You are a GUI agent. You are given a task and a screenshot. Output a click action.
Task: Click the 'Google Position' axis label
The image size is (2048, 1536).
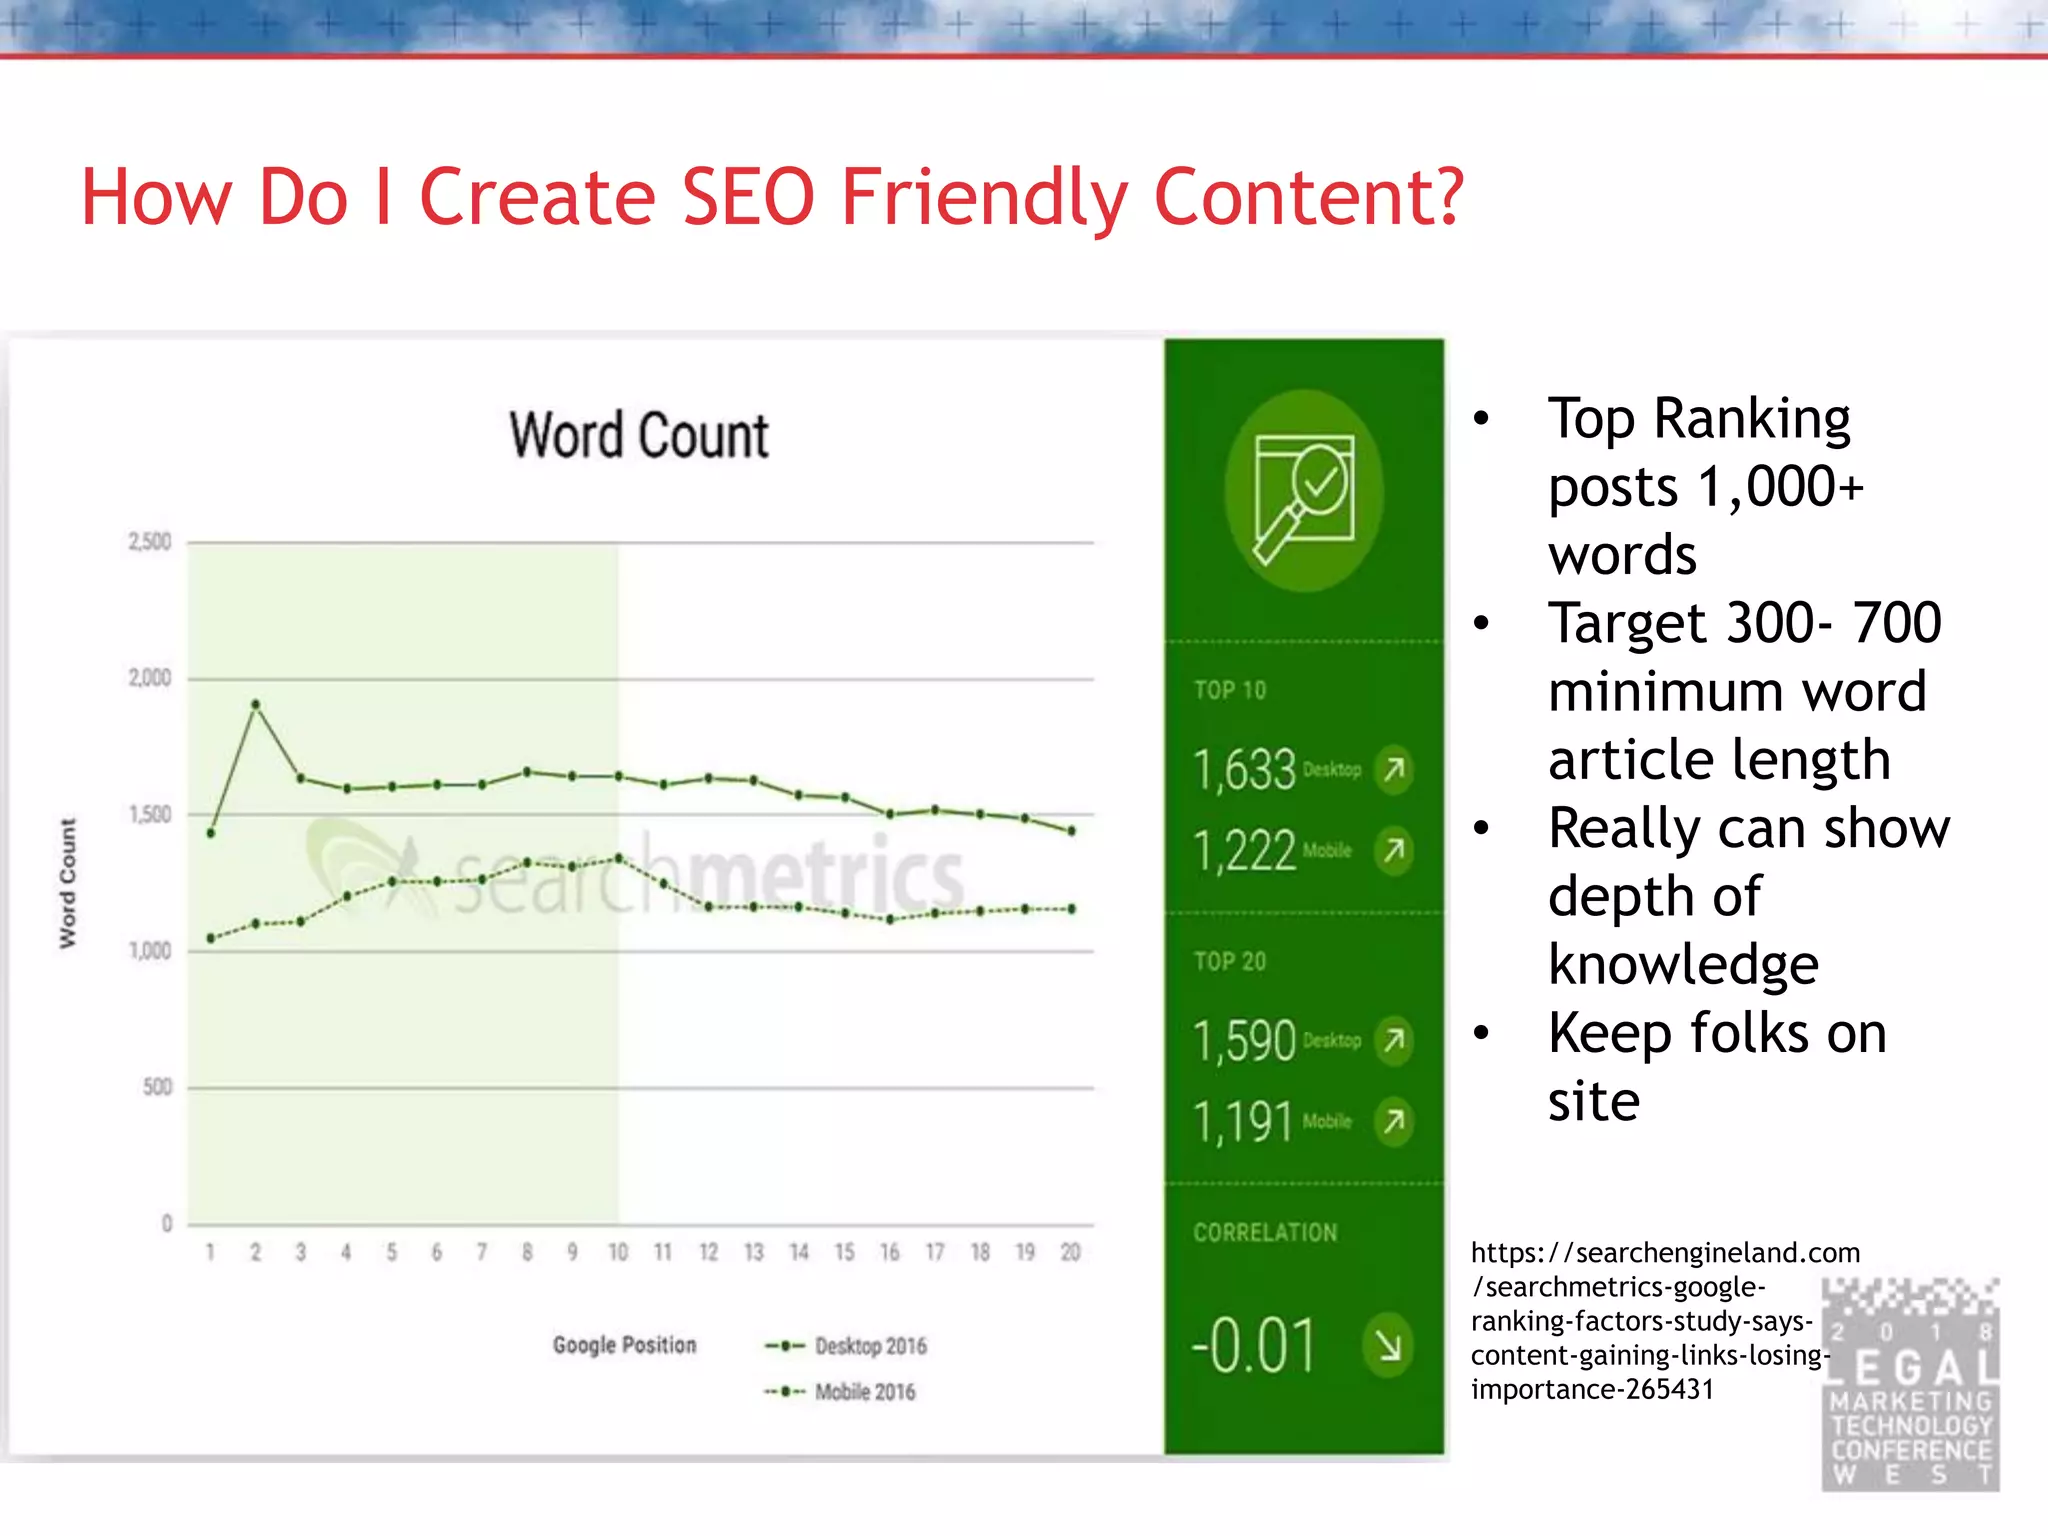click(624, 1345)
